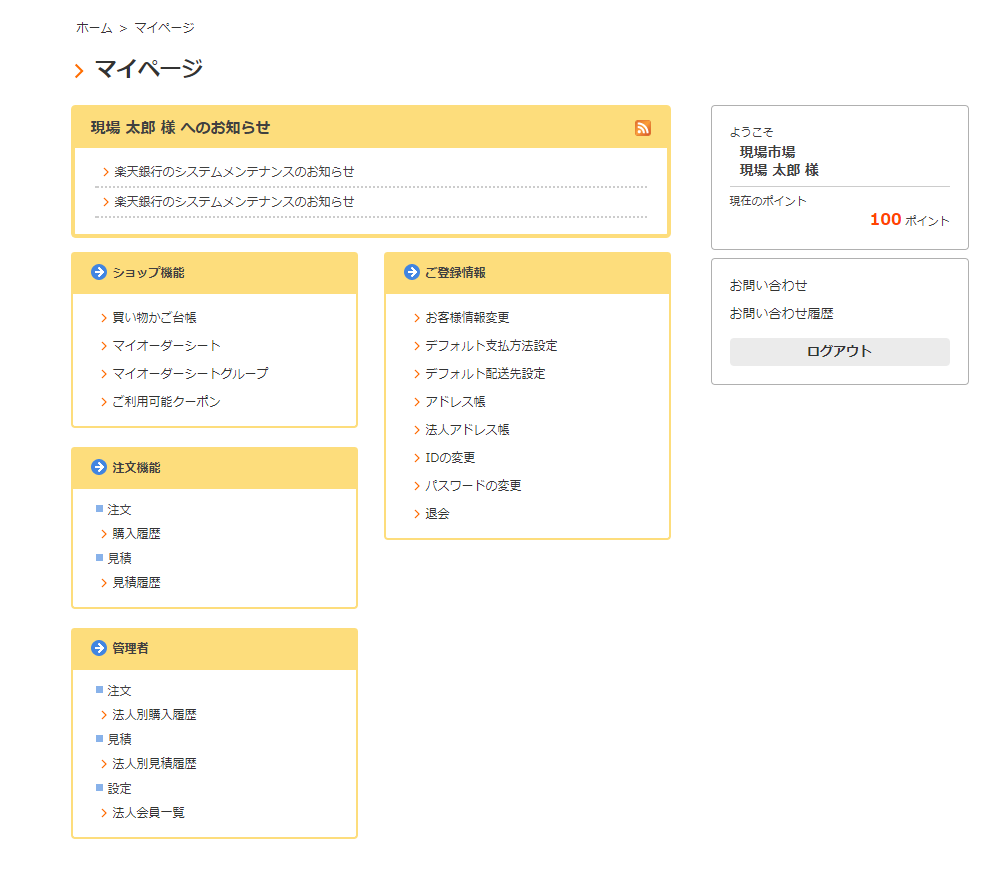Screen dimensions: 1001x869
Task: Go to ホーム in breadcrumb
Action: (x=94, y=28)
